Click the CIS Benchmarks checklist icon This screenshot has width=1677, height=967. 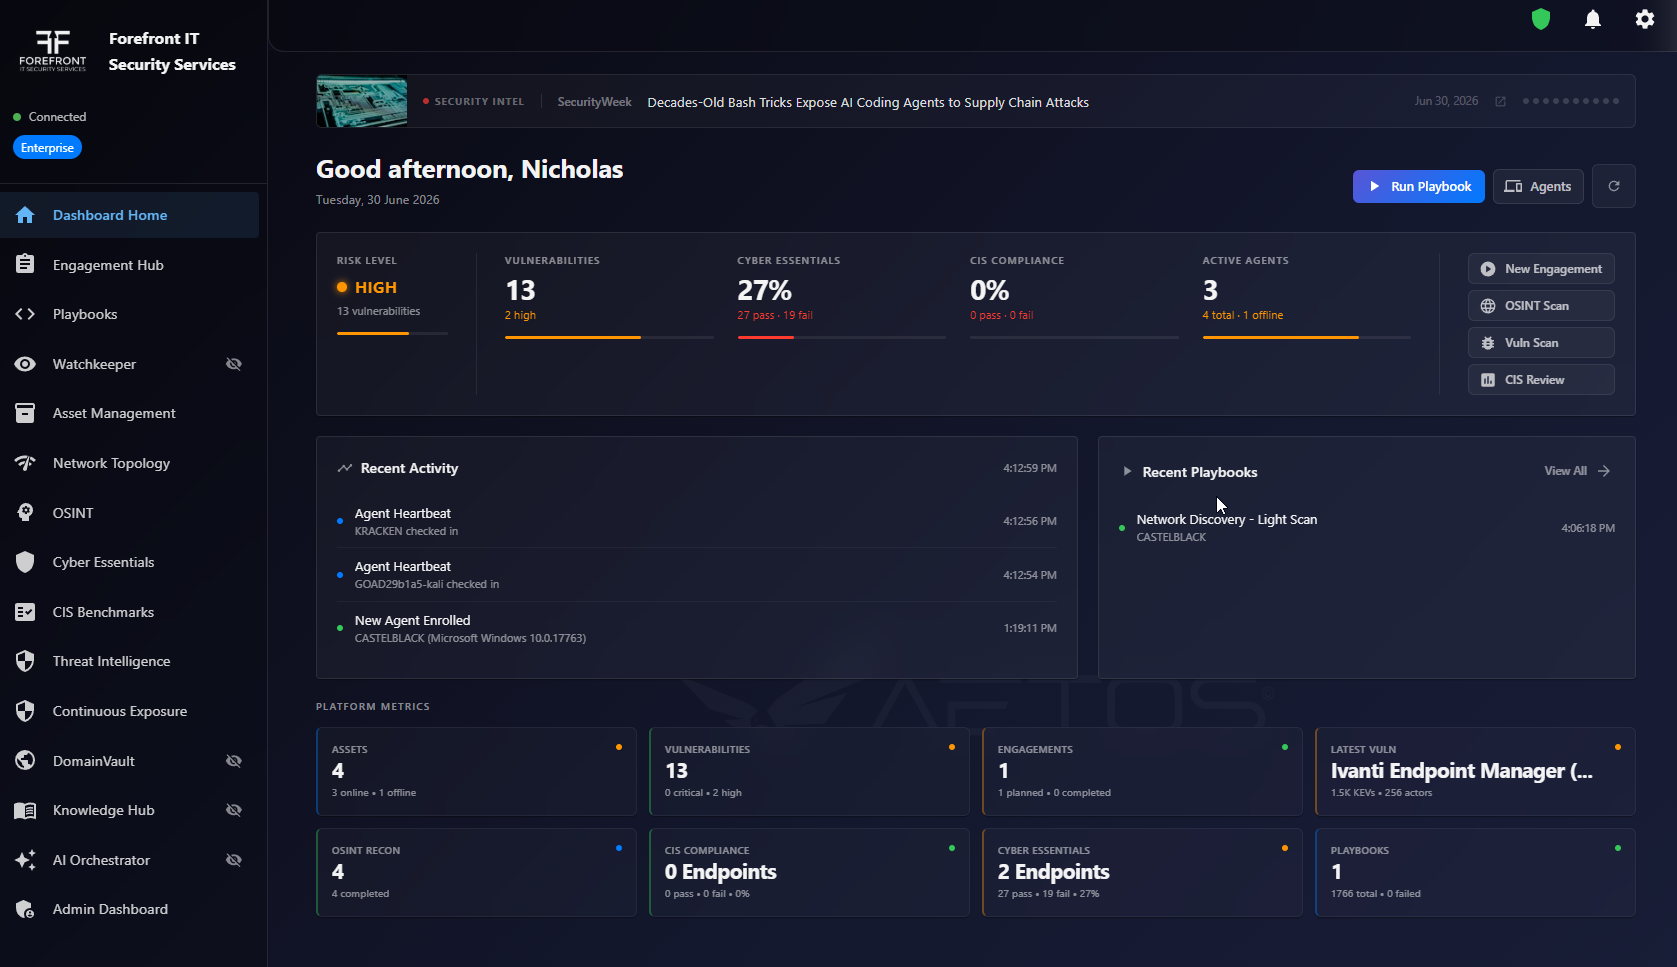25,612
